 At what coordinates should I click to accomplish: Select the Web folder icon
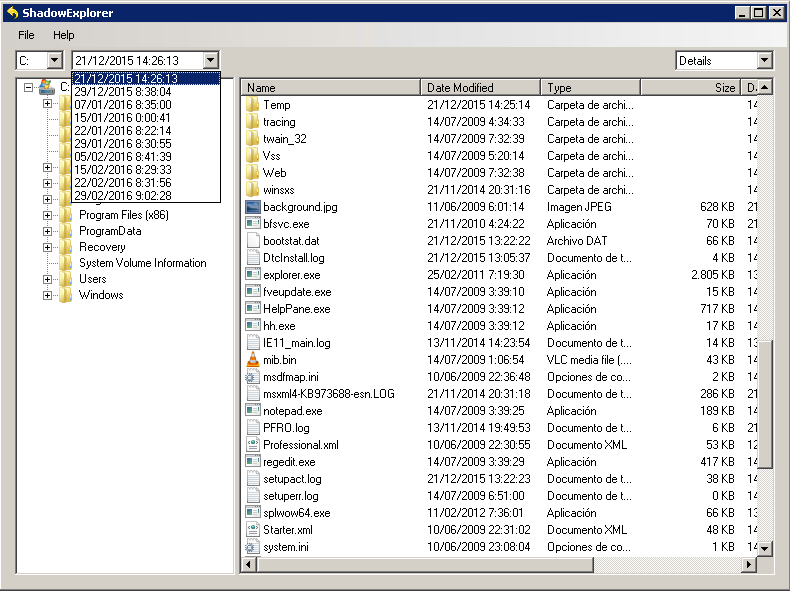[x=252, y=173]
